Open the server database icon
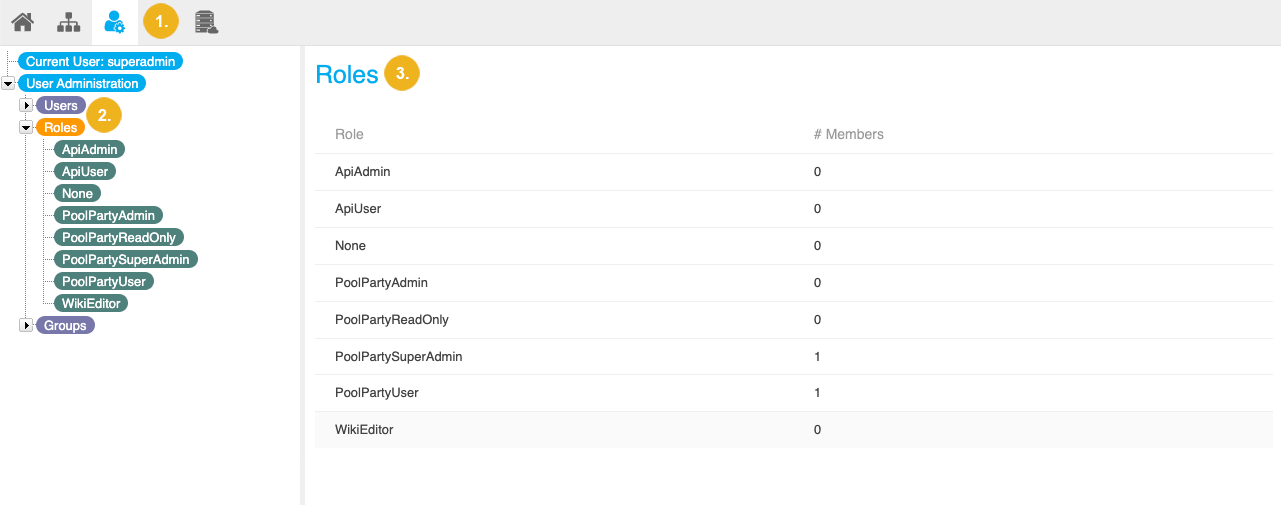The image size is (1281, 505). click(x=207, y=21)
